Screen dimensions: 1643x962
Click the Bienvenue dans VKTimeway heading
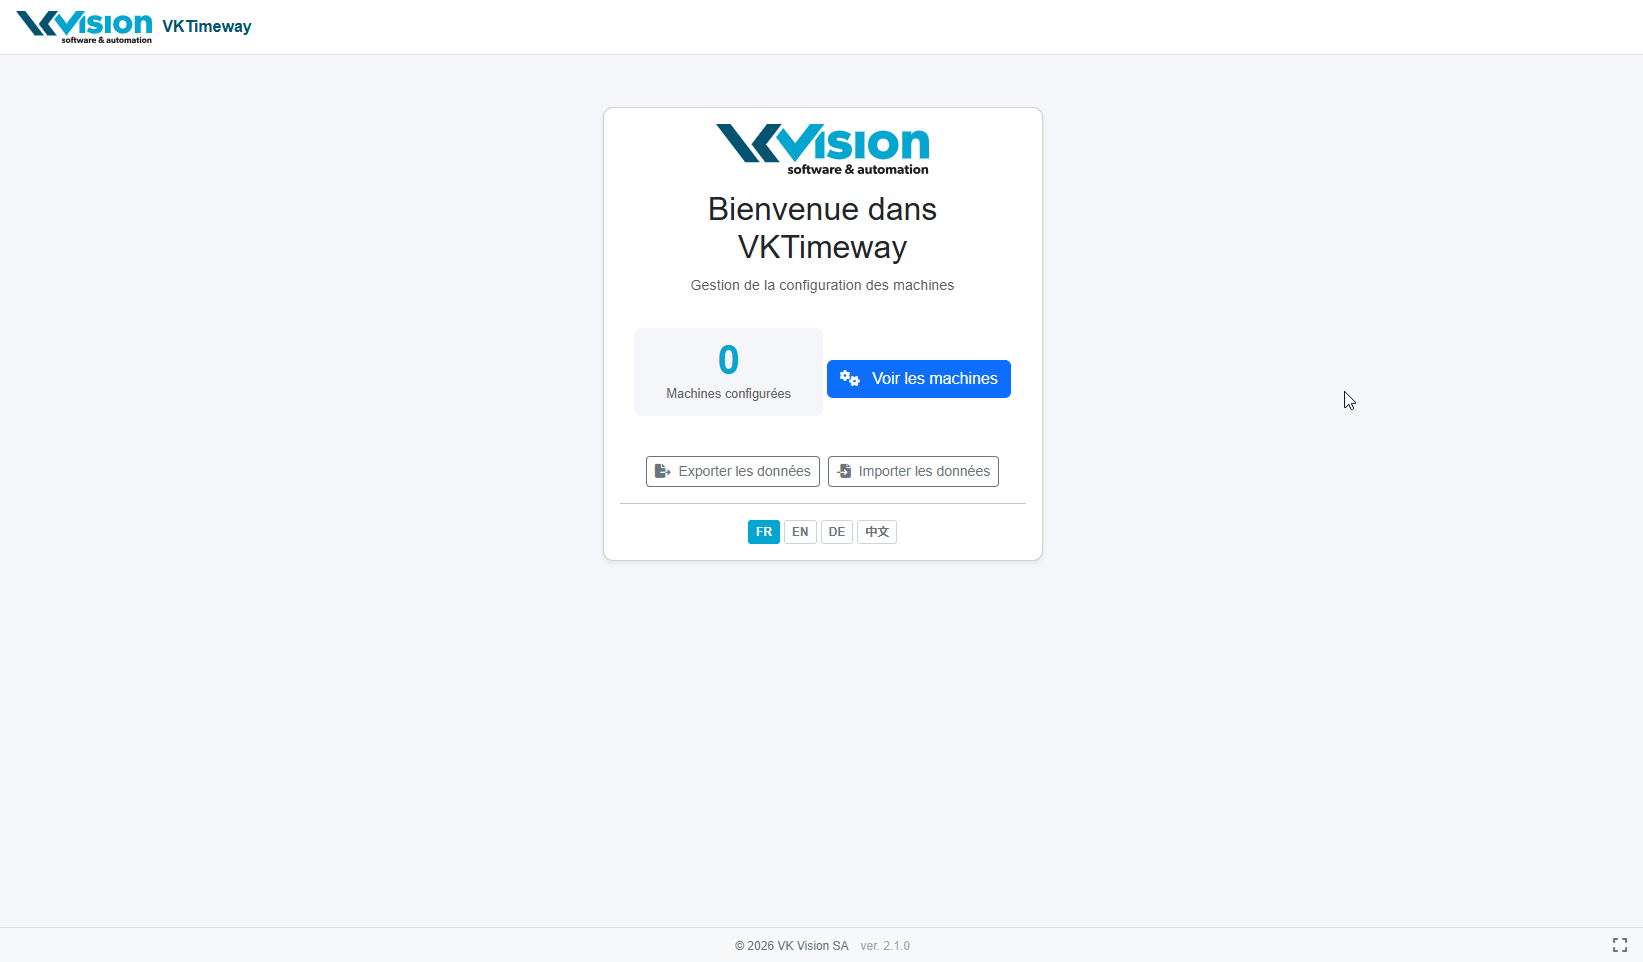click(822, 228)
